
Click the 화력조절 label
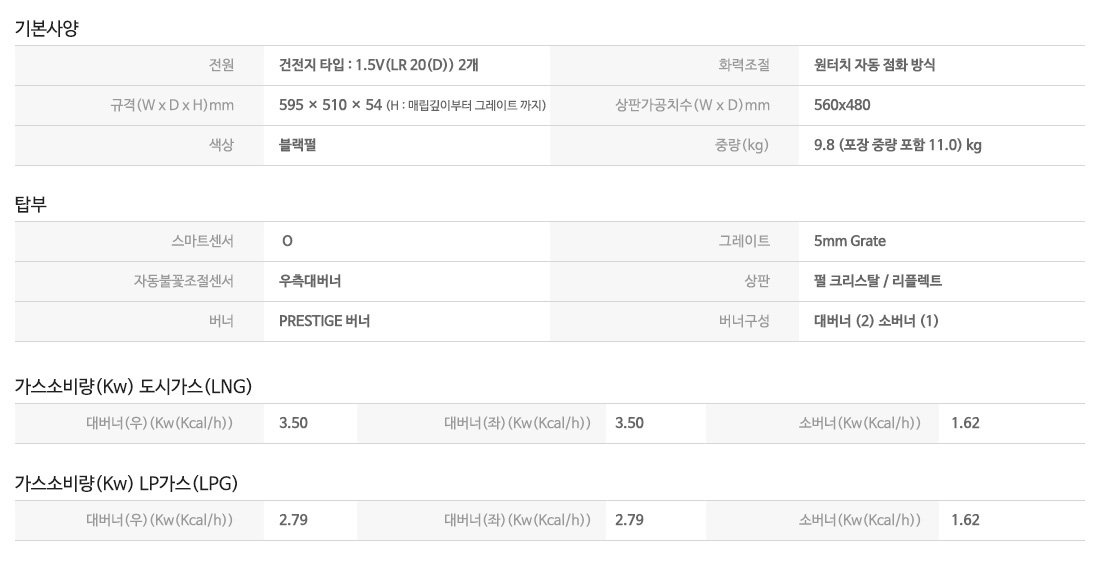(744, 66)
